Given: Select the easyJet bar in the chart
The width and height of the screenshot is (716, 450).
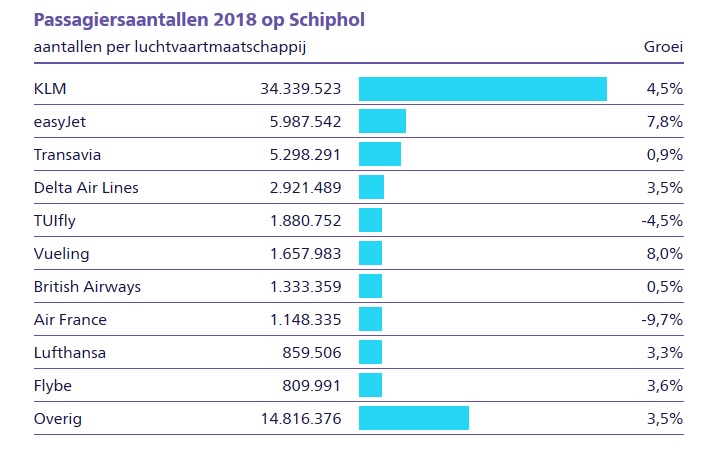Looking at the screenshot, I should [x=382, y=121].
